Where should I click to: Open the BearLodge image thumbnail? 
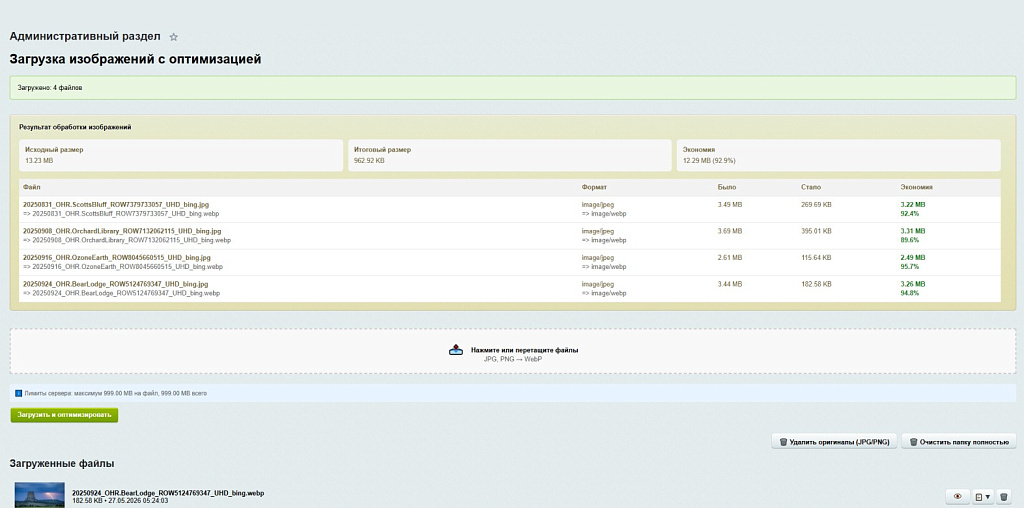point(40,495)
